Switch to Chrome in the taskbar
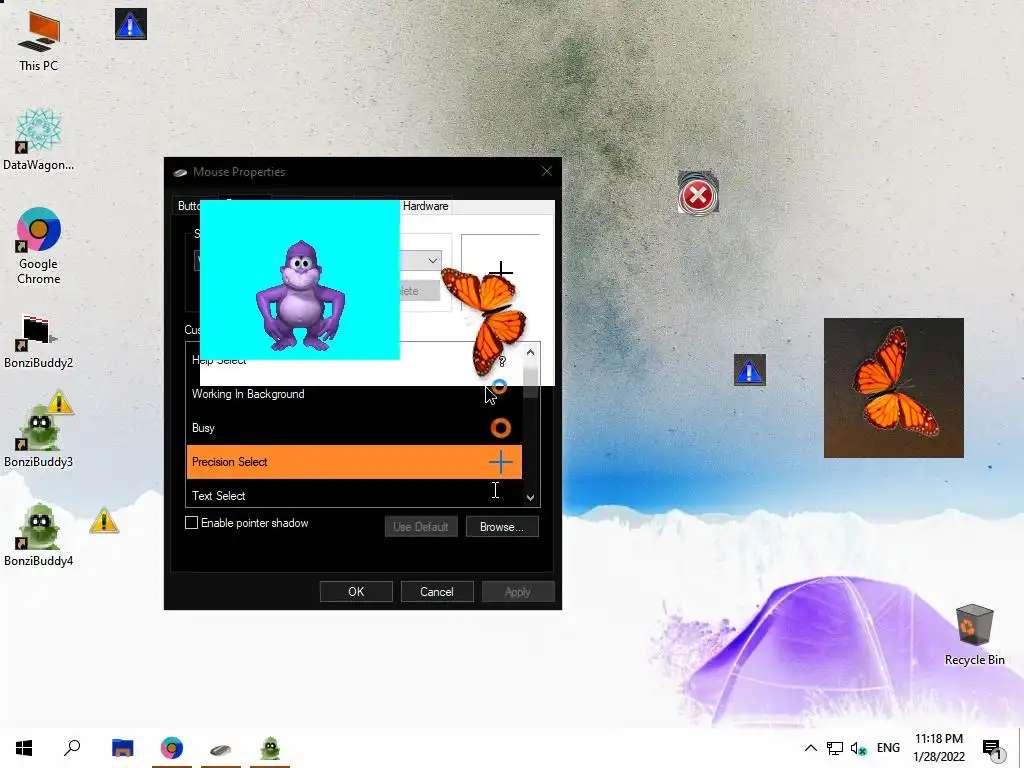The width and height of the screenshot is (1024, 768). 172,748
